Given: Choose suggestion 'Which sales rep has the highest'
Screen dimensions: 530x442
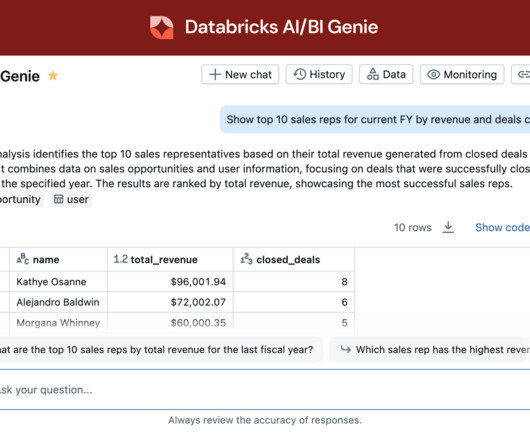Looking at the screenshot, I should 430,349.
